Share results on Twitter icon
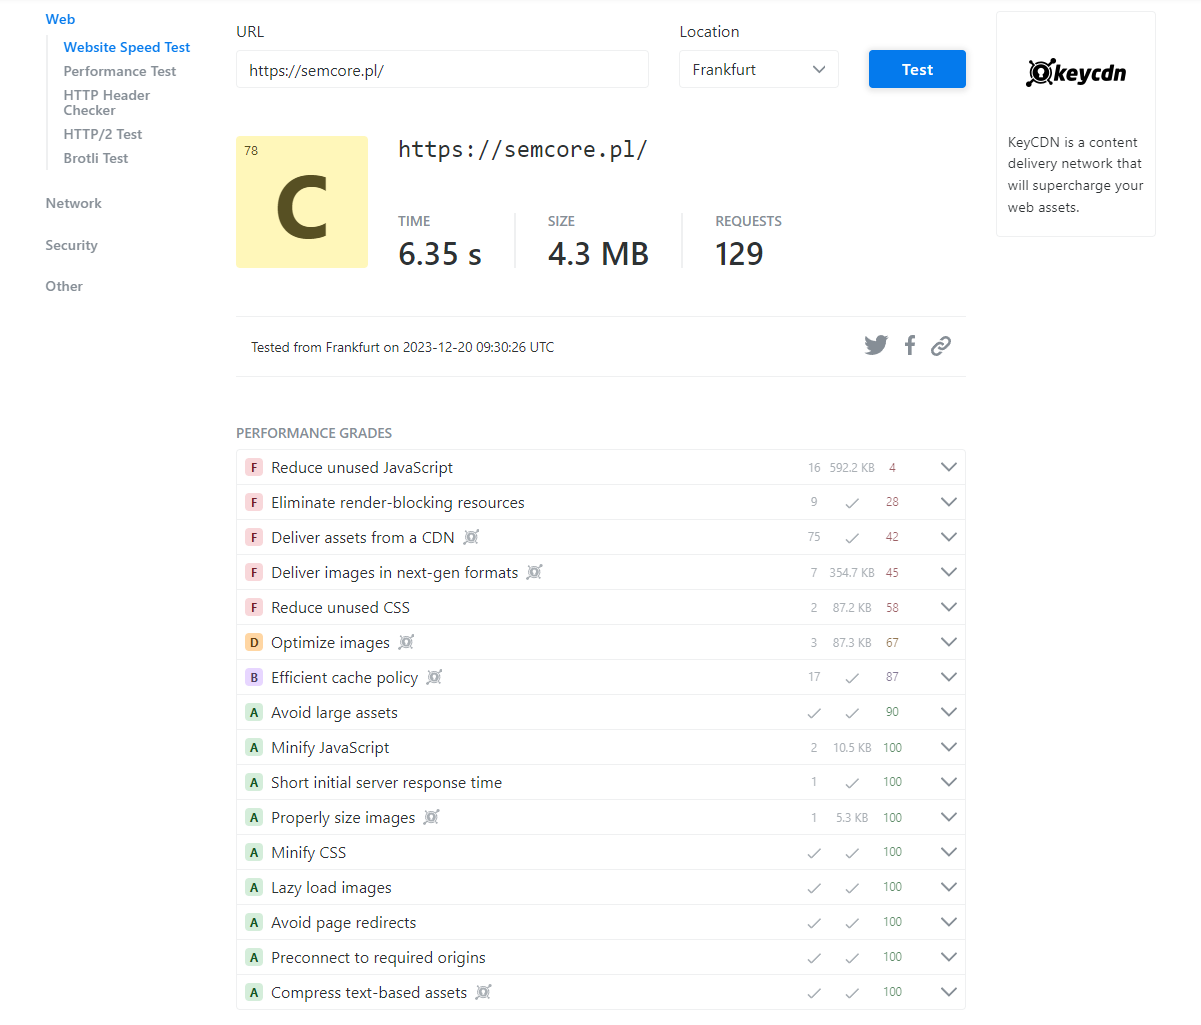The height and width of the screenshot is (1025, 1201). point(876,345)
